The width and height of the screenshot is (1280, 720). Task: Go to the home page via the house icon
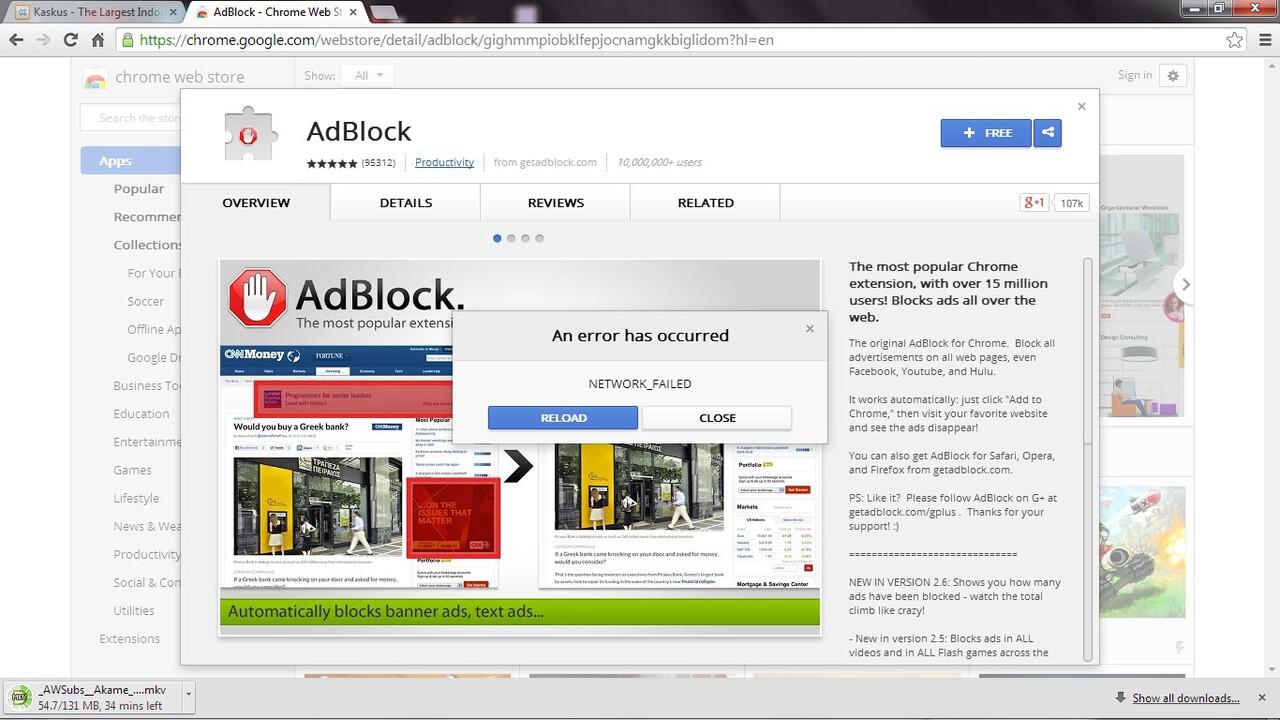point(97,40)
